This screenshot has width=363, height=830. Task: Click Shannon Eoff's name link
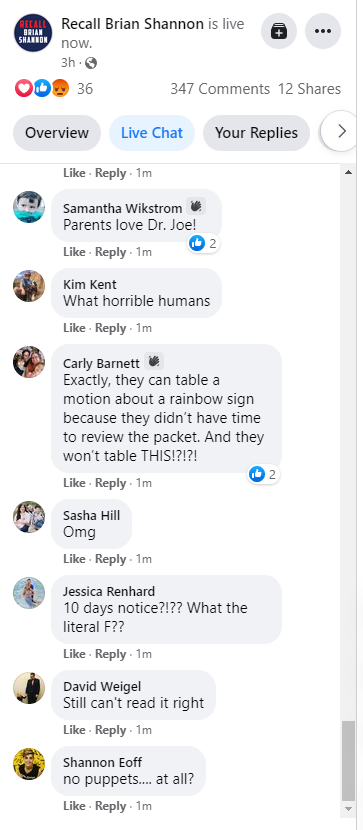click(x=102, y=762)
